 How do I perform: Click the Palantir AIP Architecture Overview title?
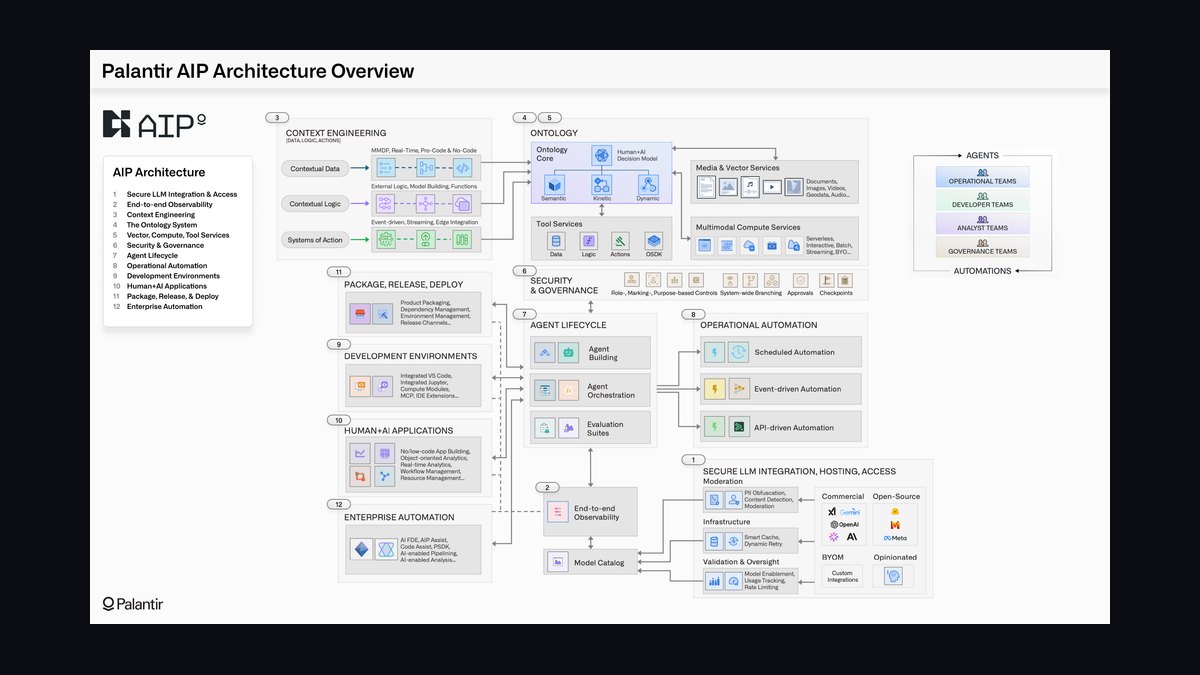(x=258, y=71)
